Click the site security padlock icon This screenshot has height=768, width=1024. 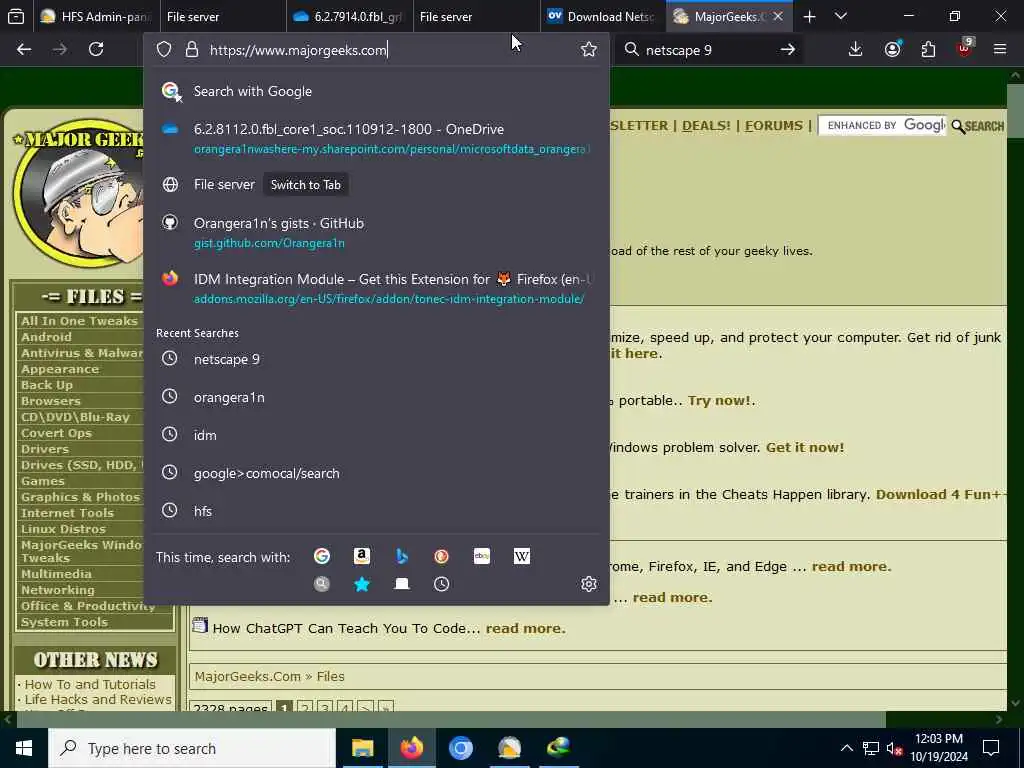191,50
